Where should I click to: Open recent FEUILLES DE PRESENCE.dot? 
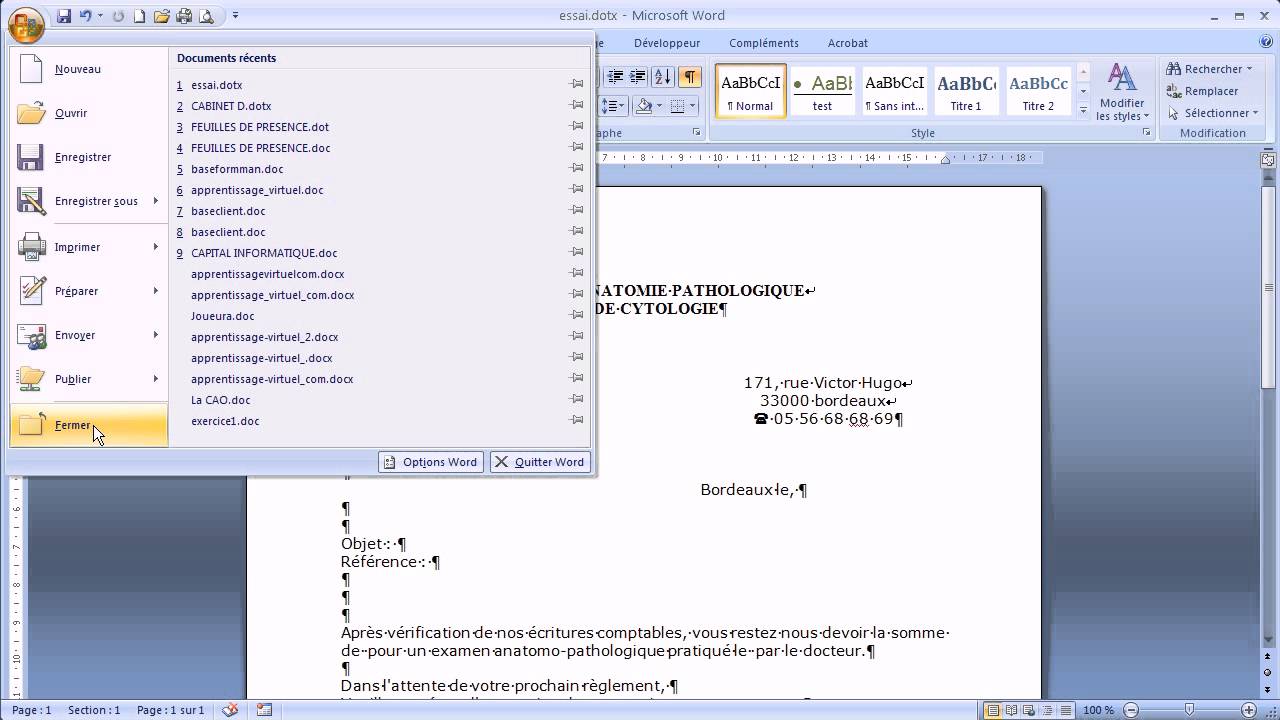(260, 127)
